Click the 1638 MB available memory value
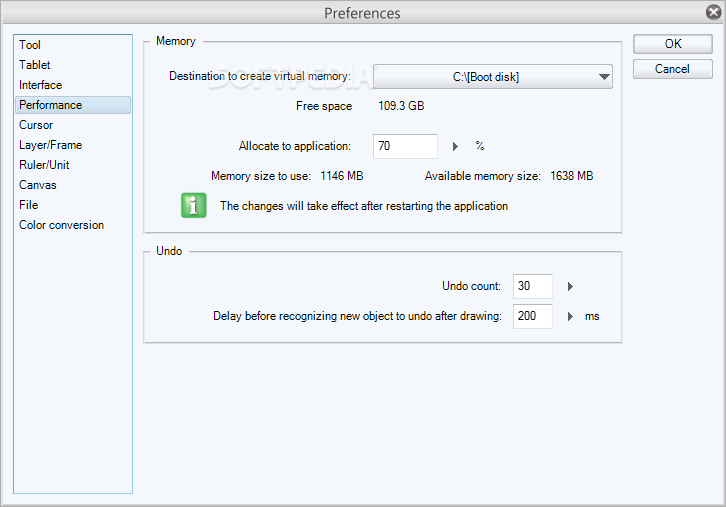Screen dimensions: 726x507 tap(572, 176)
